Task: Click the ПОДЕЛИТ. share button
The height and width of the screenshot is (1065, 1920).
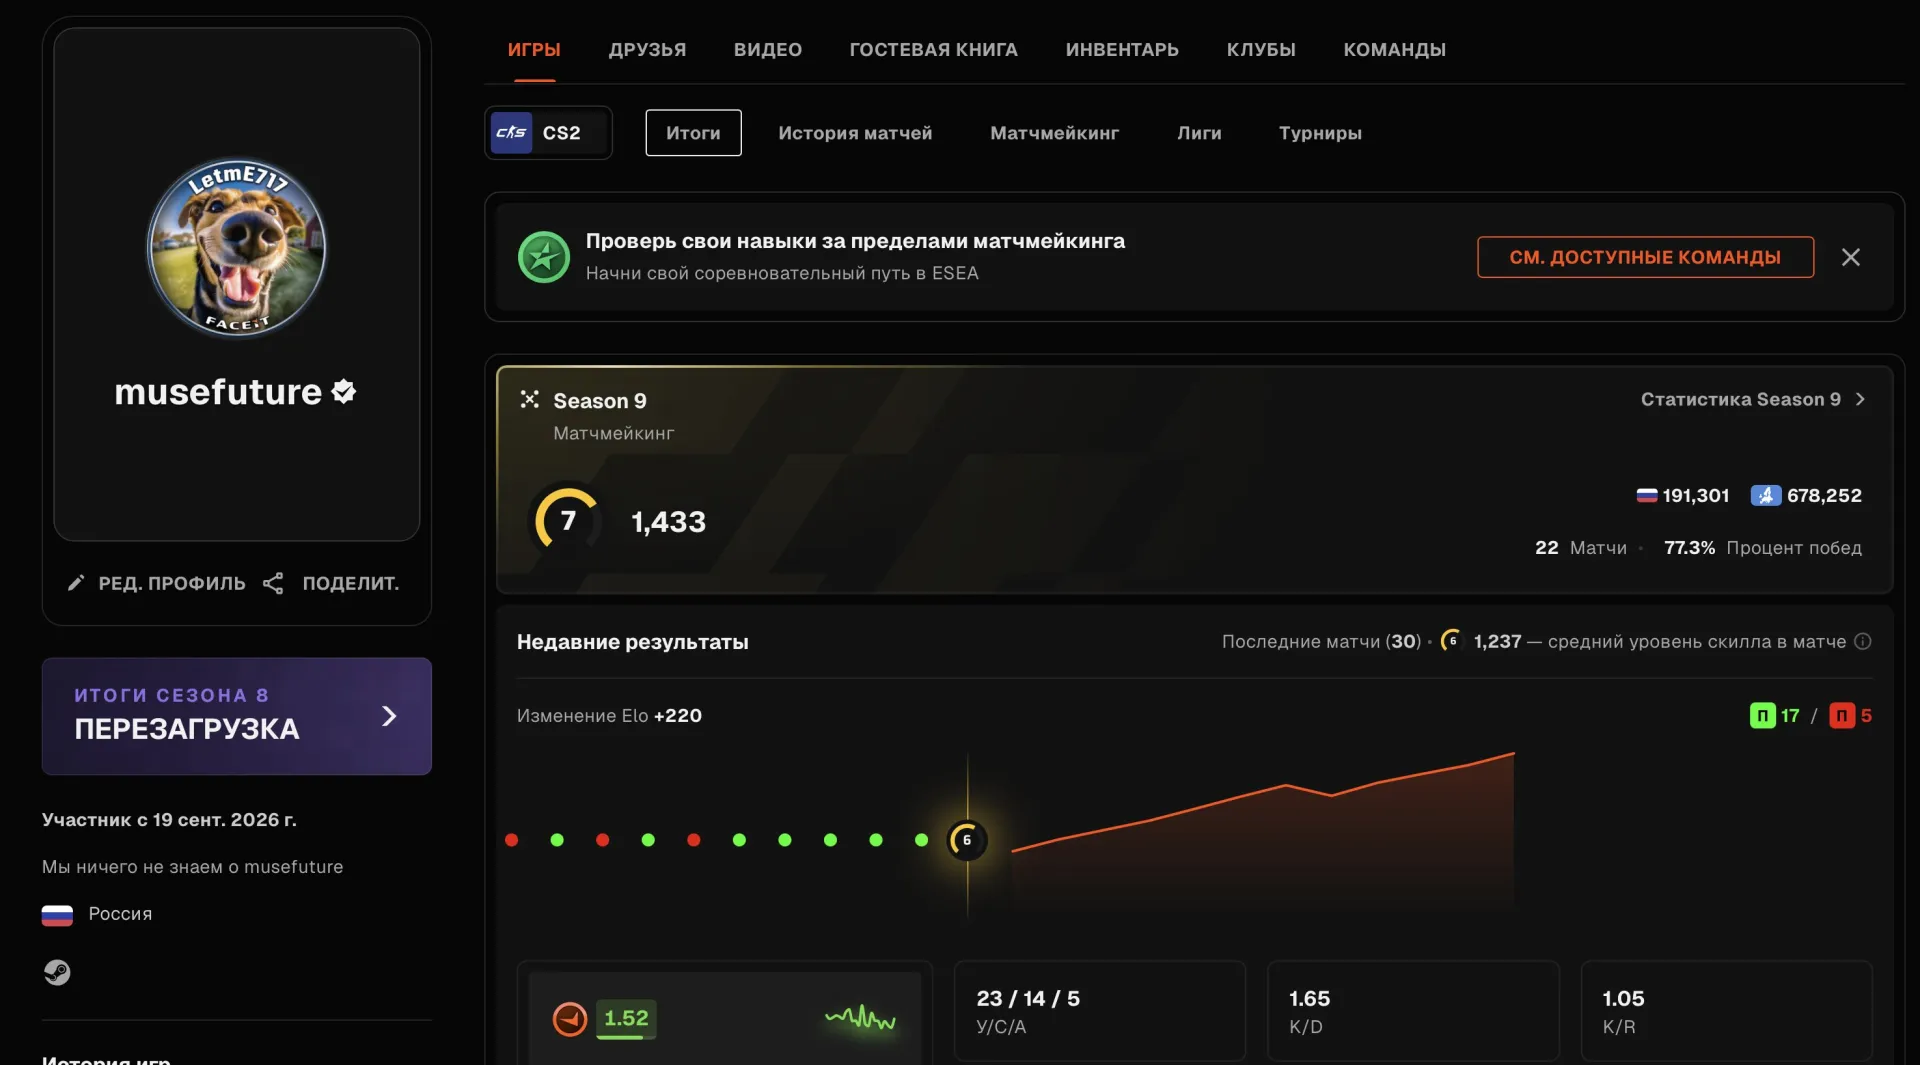Action: pyautogui.click(x=331, y=583)
